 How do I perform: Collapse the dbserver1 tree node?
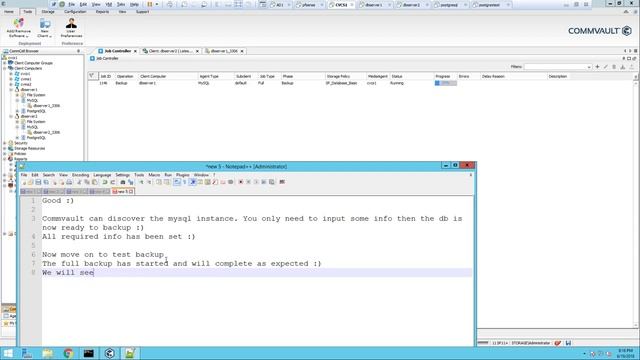coord(11,90)
